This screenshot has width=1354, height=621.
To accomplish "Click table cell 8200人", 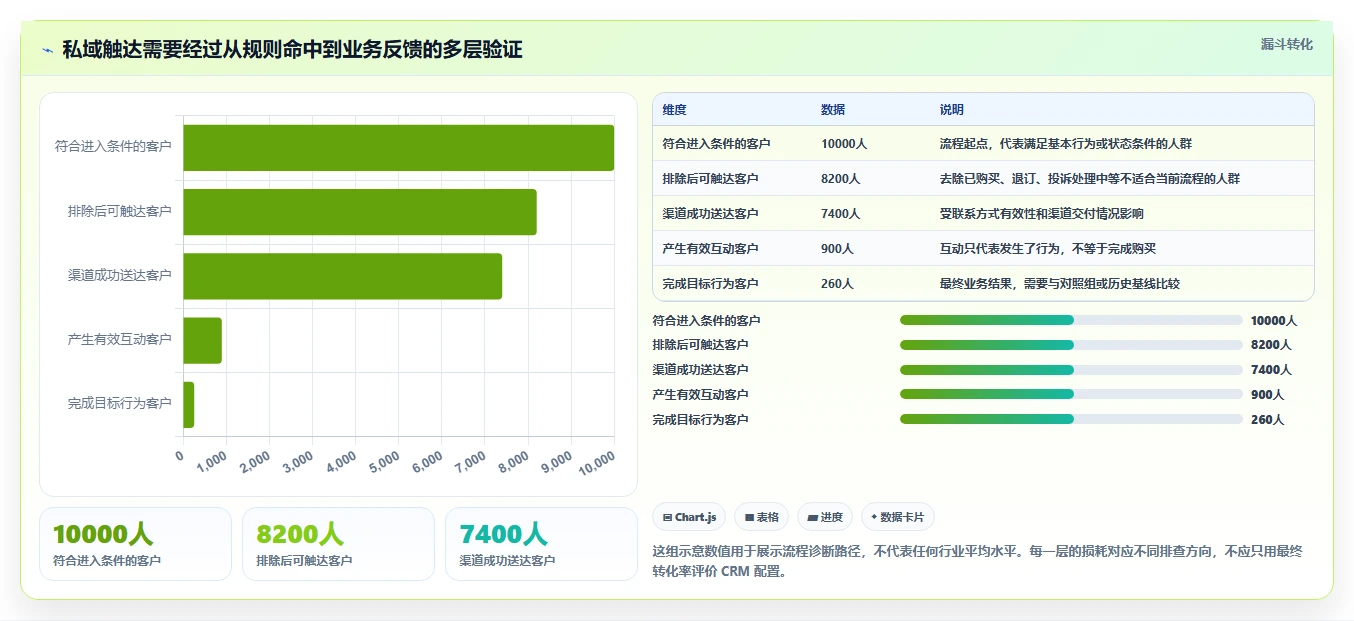I will [x=840, y=179].
